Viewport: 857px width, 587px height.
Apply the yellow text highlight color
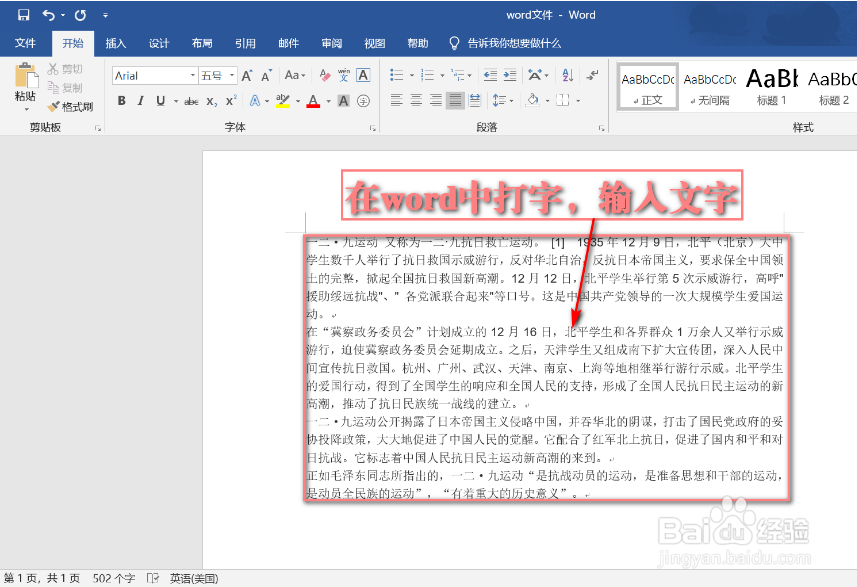coord(283,101)
